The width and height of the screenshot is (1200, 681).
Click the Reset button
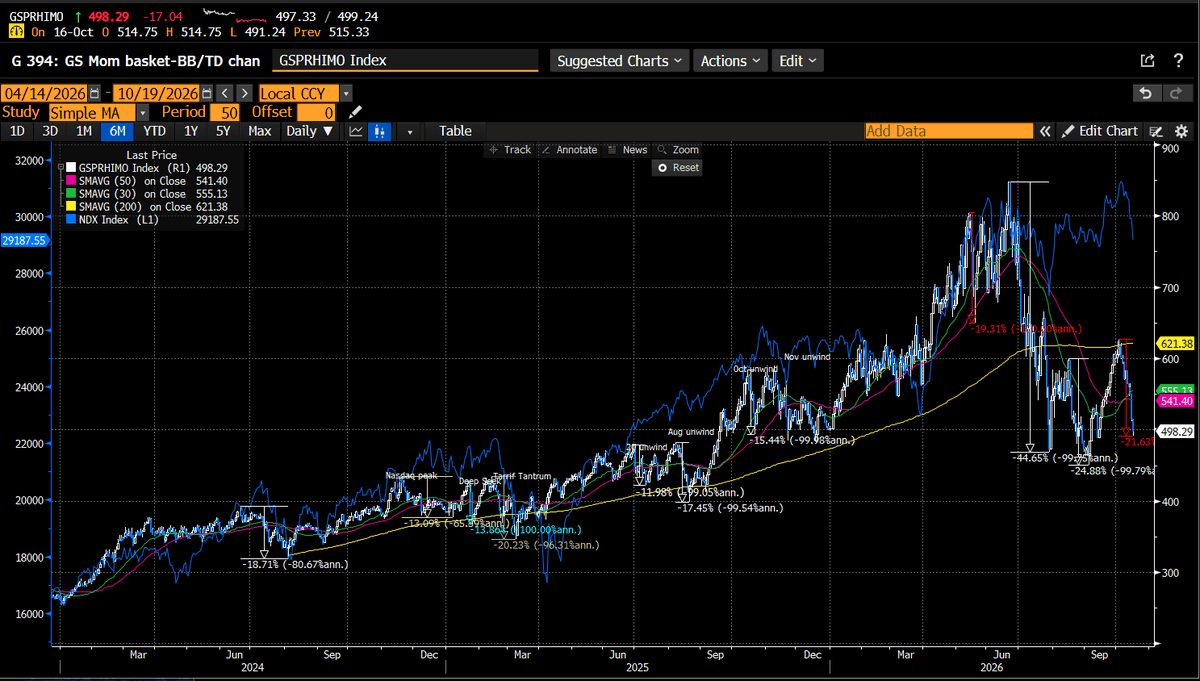678,168
